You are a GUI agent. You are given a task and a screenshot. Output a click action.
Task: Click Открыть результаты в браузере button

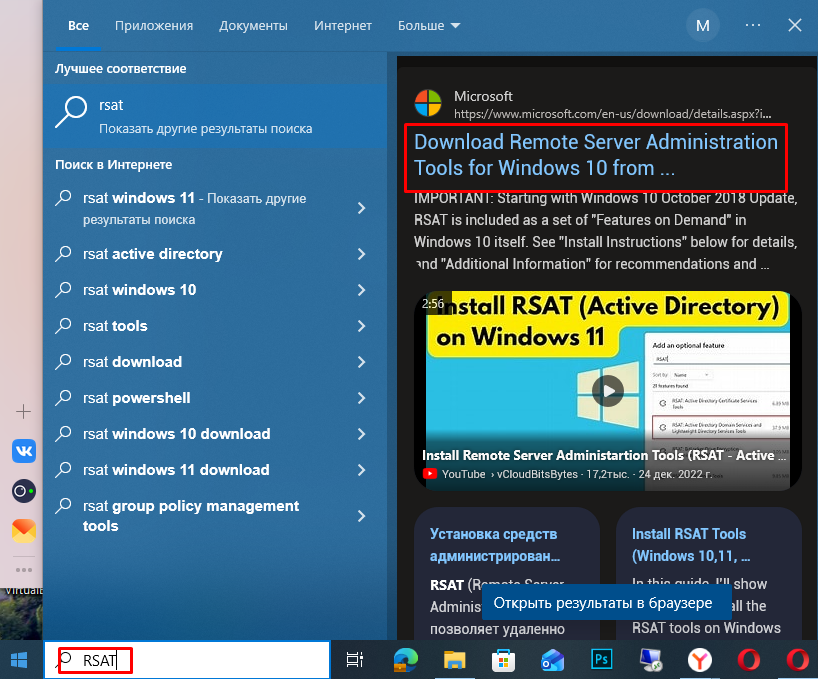603,603
